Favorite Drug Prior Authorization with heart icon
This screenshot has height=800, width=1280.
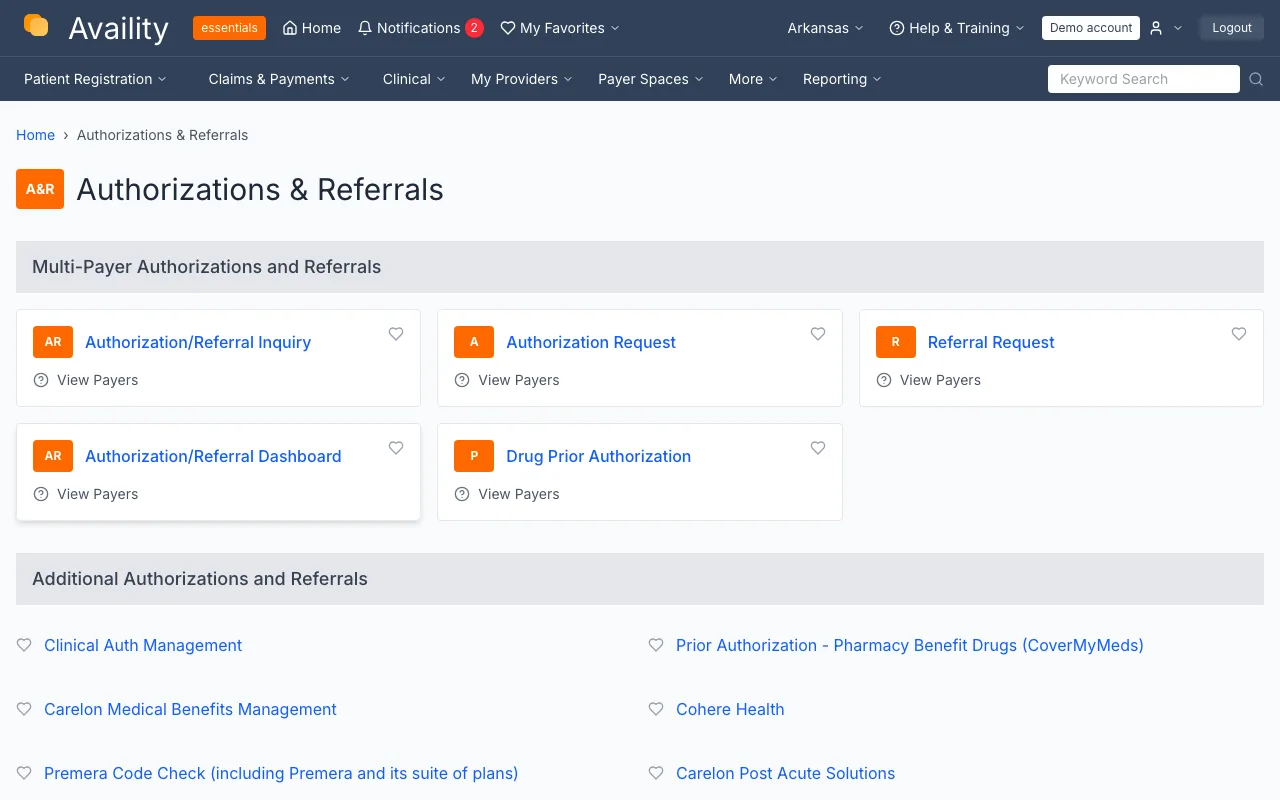818,448
